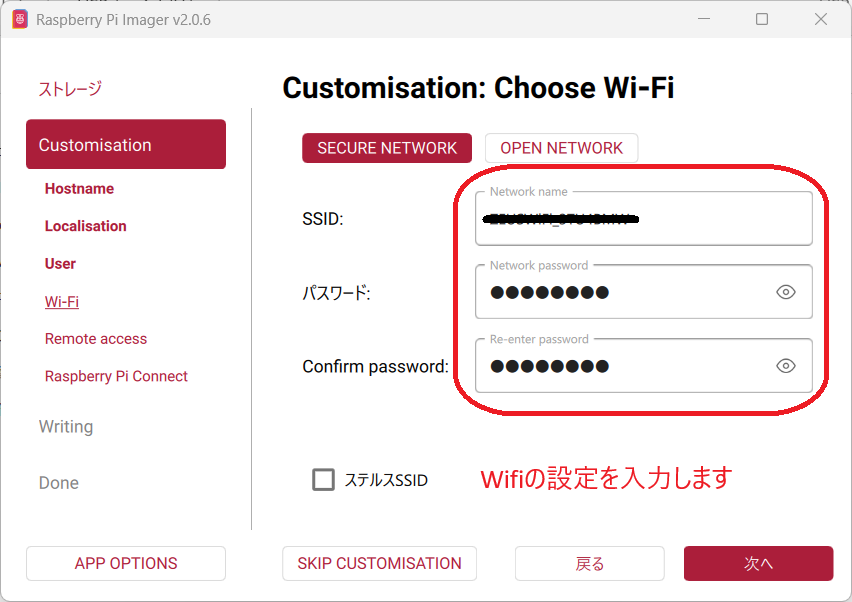Open the Localisation settings page
The height and width of the screenshot is (602, 852).
click(85, 226)
